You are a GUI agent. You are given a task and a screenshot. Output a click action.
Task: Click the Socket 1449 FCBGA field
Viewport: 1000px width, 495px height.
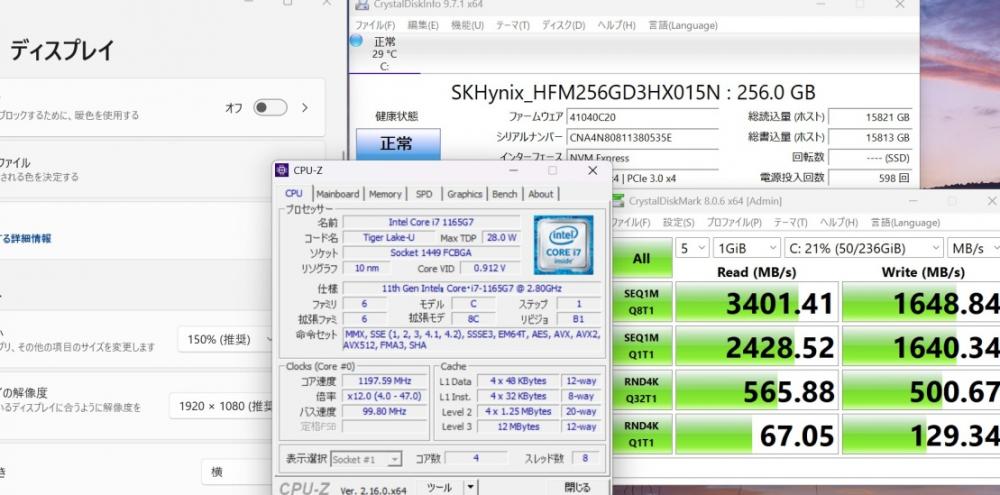[431, 253]
